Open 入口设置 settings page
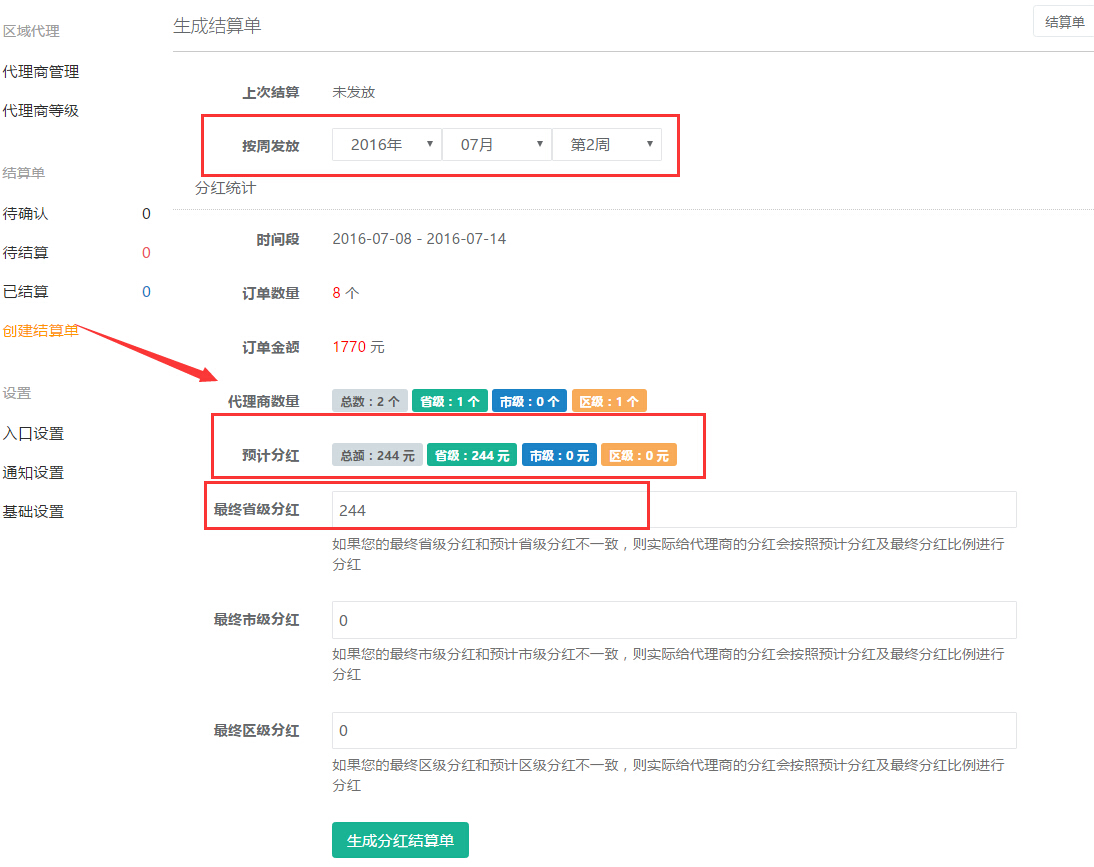 [x=33, y=433]
